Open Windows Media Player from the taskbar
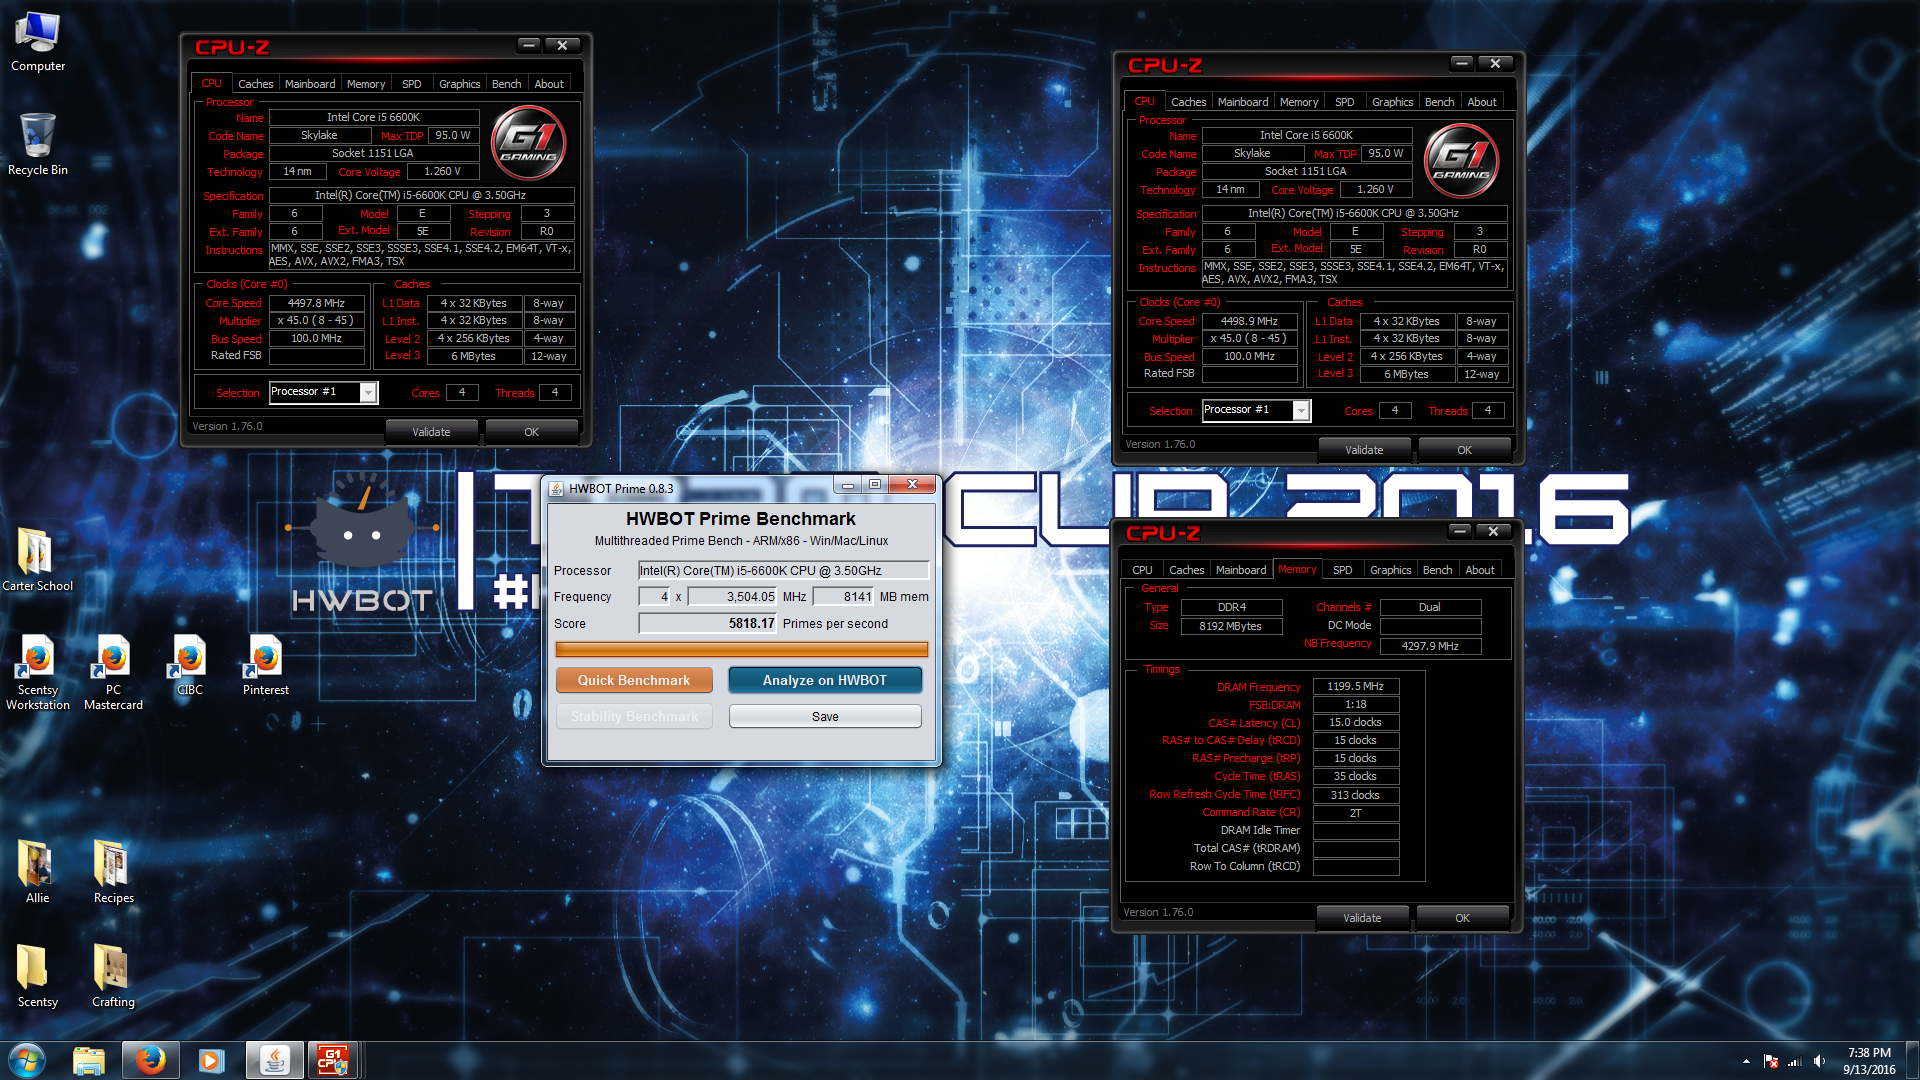 211,1060
